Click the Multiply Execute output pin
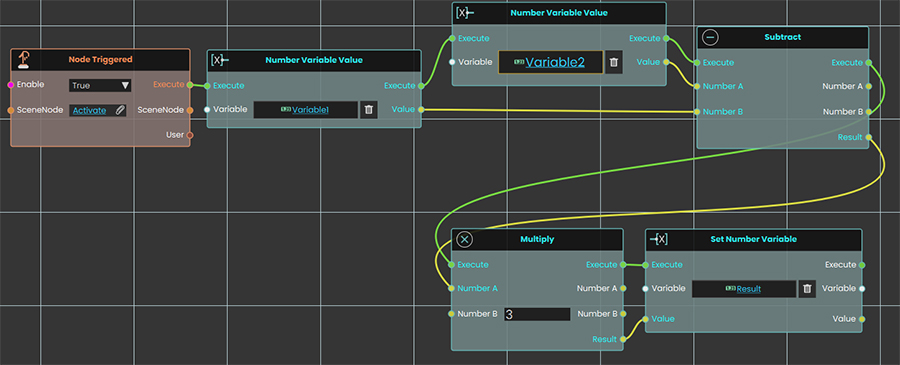Screen dimensions: 900x365 tap(623, 265)
